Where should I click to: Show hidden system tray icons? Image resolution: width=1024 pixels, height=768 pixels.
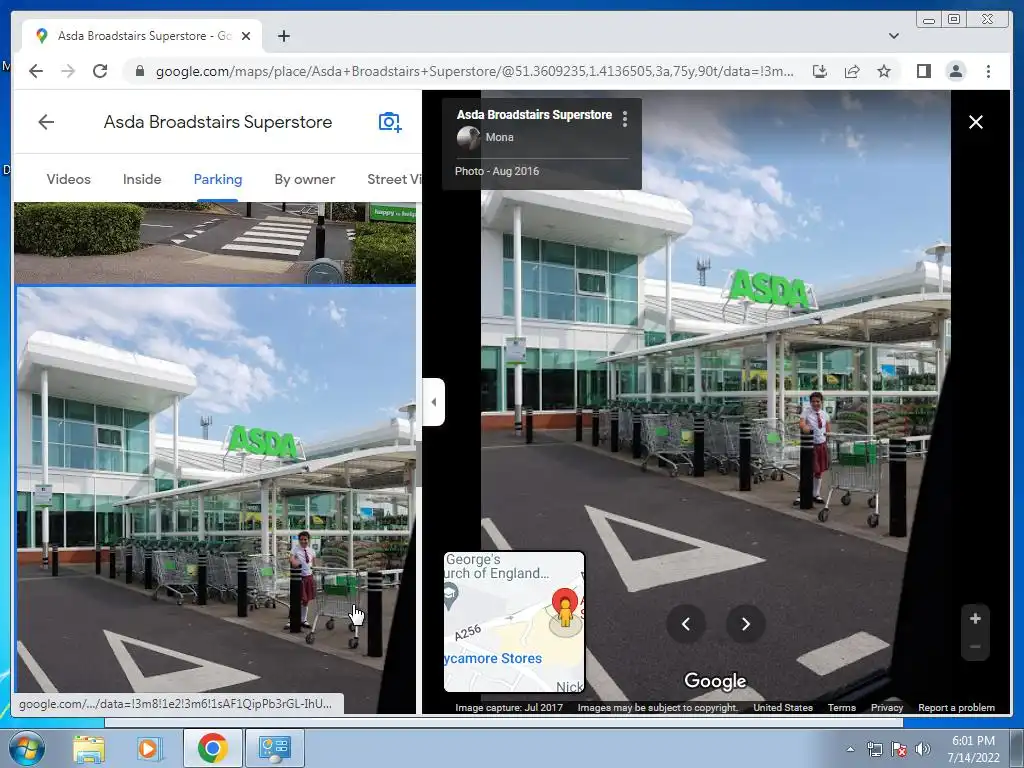point(850,750)
